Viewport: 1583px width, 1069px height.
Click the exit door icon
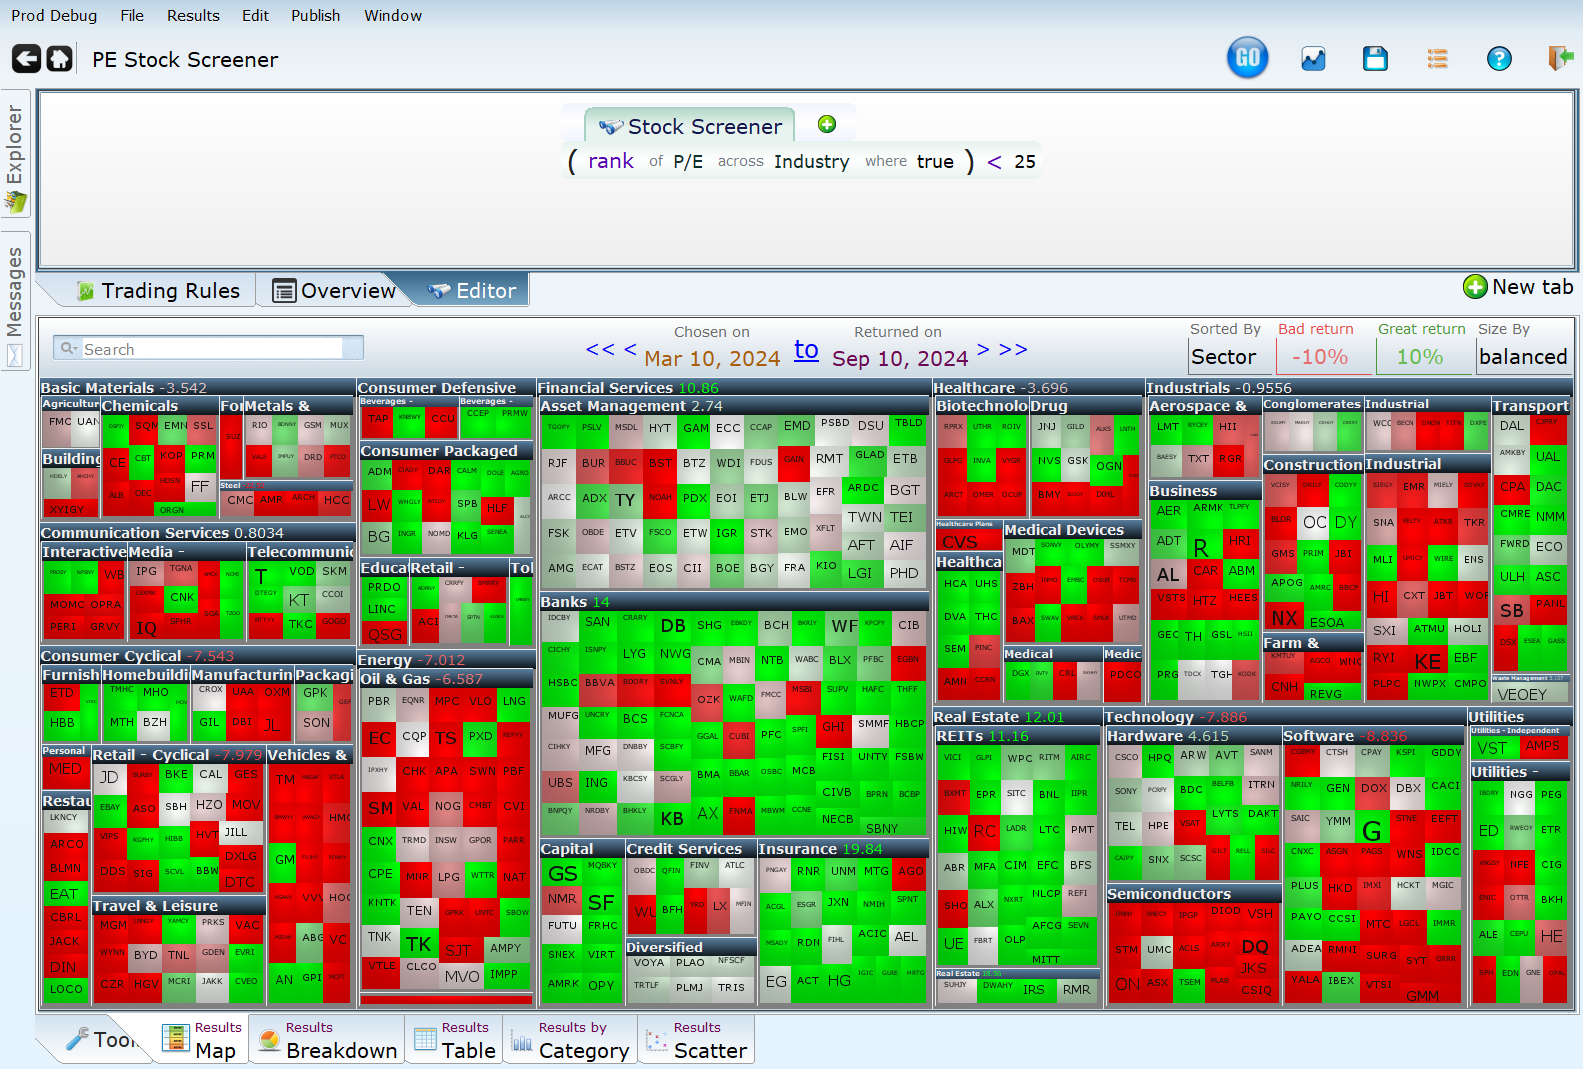tap(1559, 59)
